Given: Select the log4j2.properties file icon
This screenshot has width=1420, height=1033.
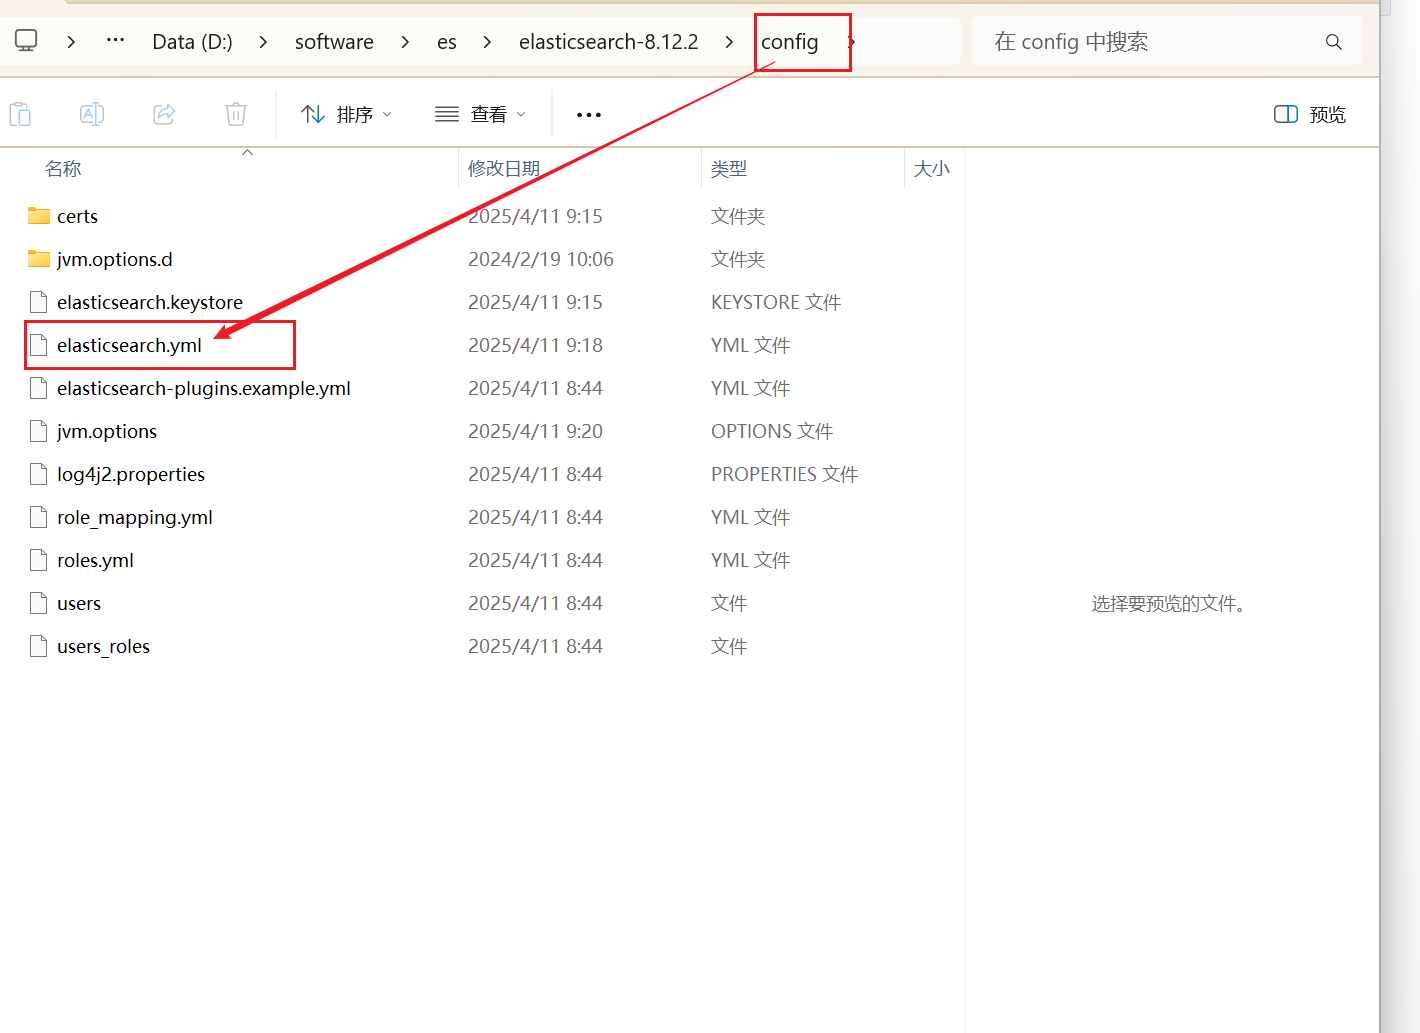Looking at the screenshot, I should (x=39, y=474).
